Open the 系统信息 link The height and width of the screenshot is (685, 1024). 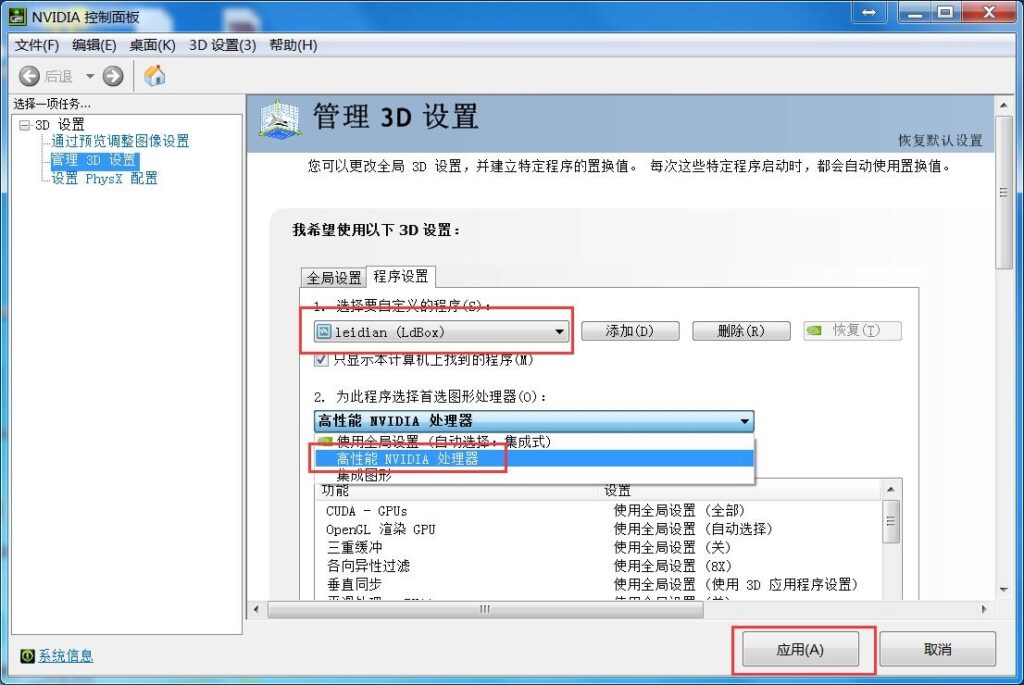[65, 656]
